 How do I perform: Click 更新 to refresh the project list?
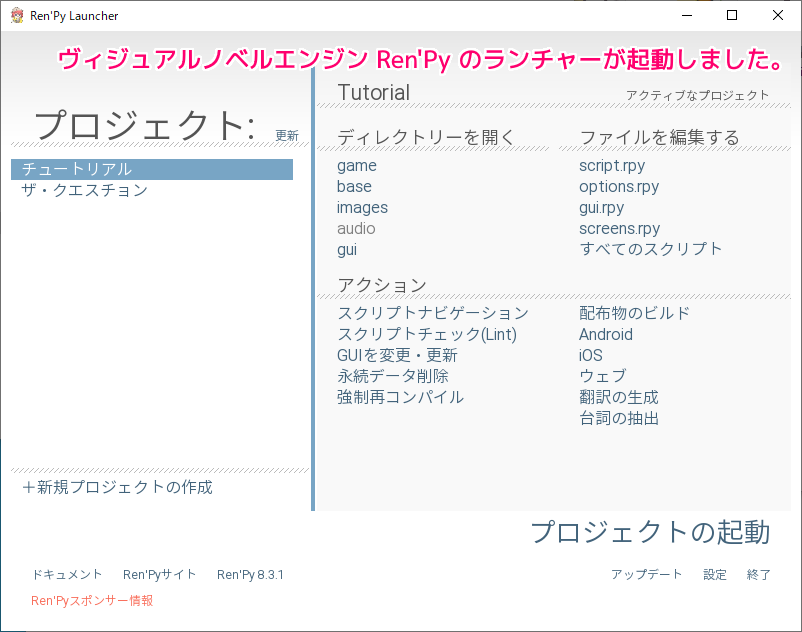pyautogui.click(x=287, y=136)
